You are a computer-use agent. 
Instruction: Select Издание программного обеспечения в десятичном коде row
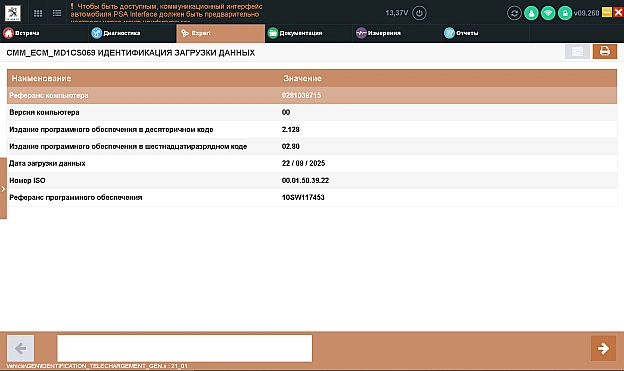312,129
